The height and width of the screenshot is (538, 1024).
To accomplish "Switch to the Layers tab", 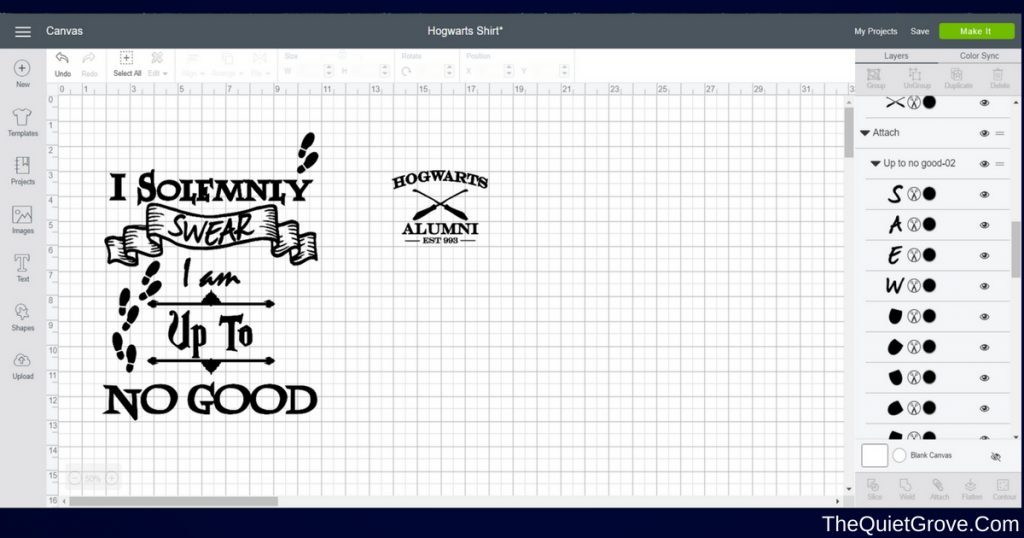I will click(896, 56).
